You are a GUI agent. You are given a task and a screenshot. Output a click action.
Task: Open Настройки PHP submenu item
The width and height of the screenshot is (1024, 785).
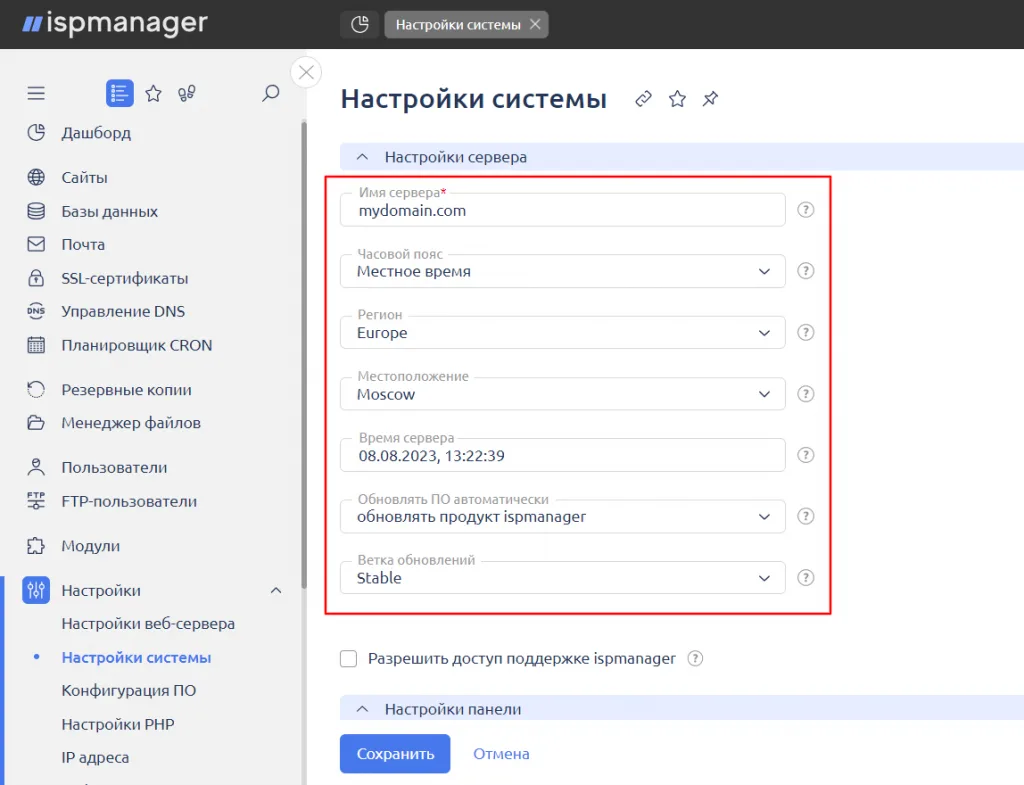pyautogui.click(x=118, y=724)
